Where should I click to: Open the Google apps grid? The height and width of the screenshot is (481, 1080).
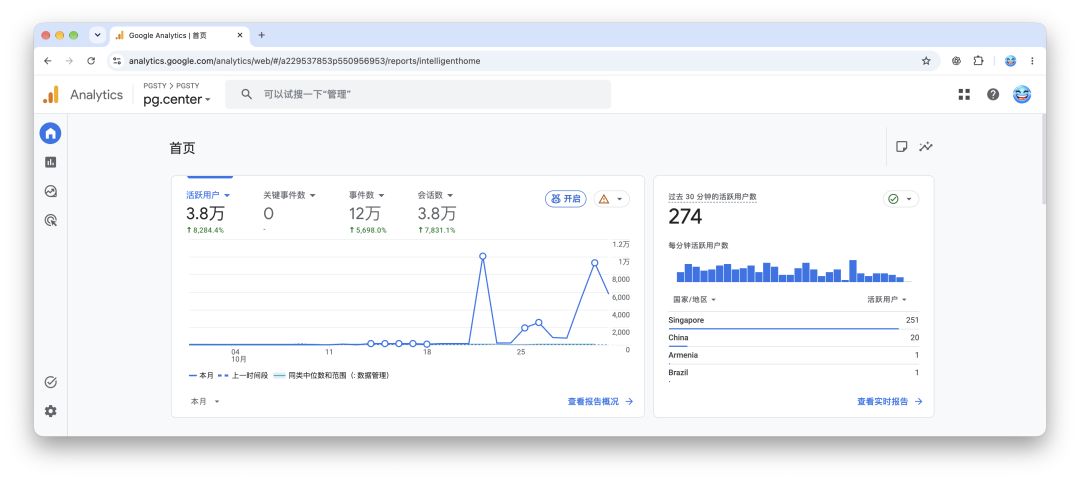tap(964, 94)
